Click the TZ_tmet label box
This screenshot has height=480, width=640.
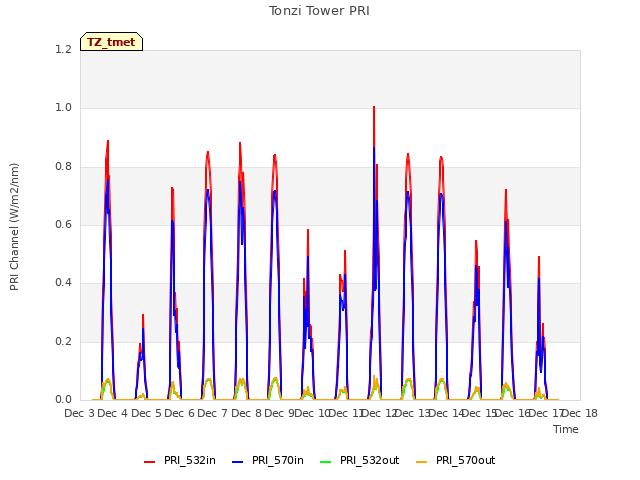[111, 42]
